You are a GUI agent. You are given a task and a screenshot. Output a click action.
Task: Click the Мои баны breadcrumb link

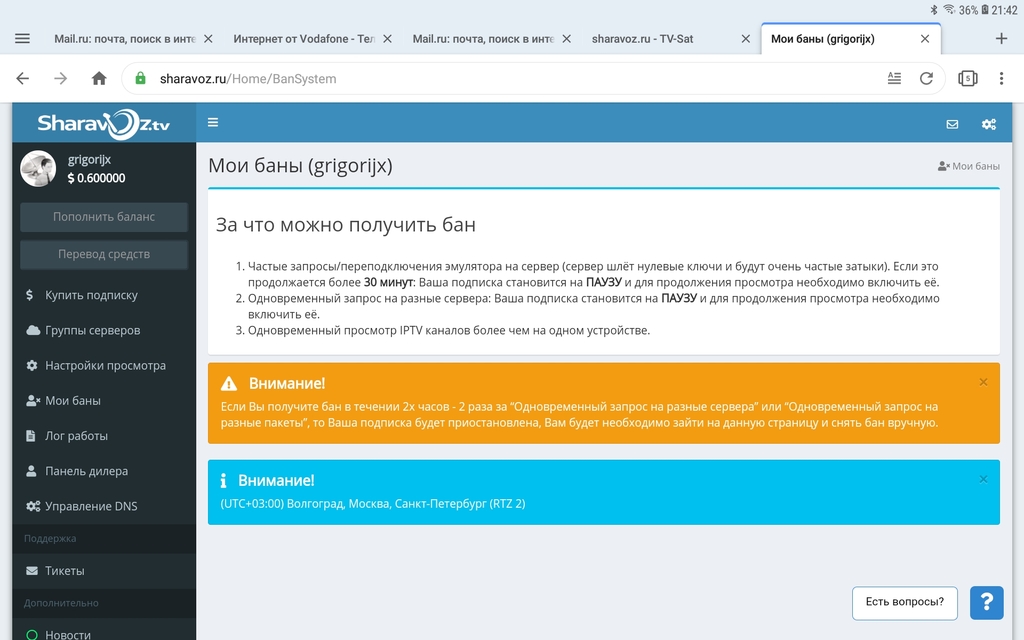click(x=968, y=166)
